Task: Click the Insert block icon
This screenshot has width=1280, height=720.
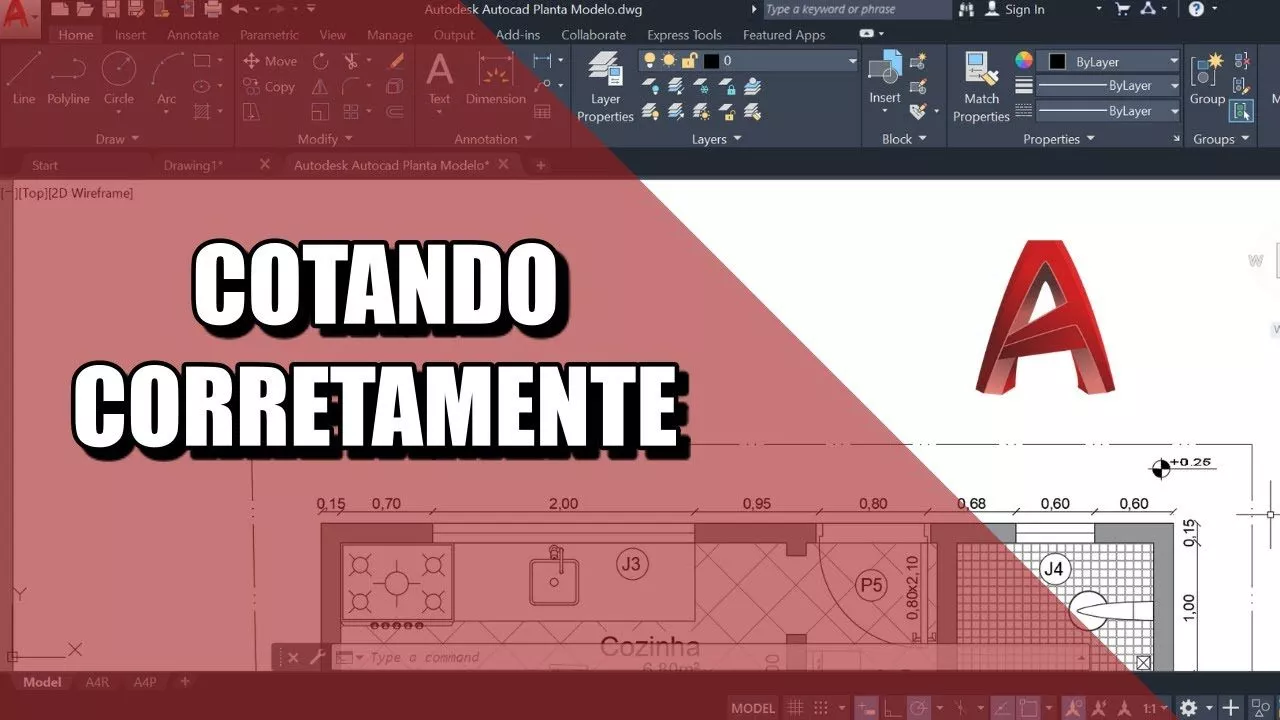Action: (884, 80)
